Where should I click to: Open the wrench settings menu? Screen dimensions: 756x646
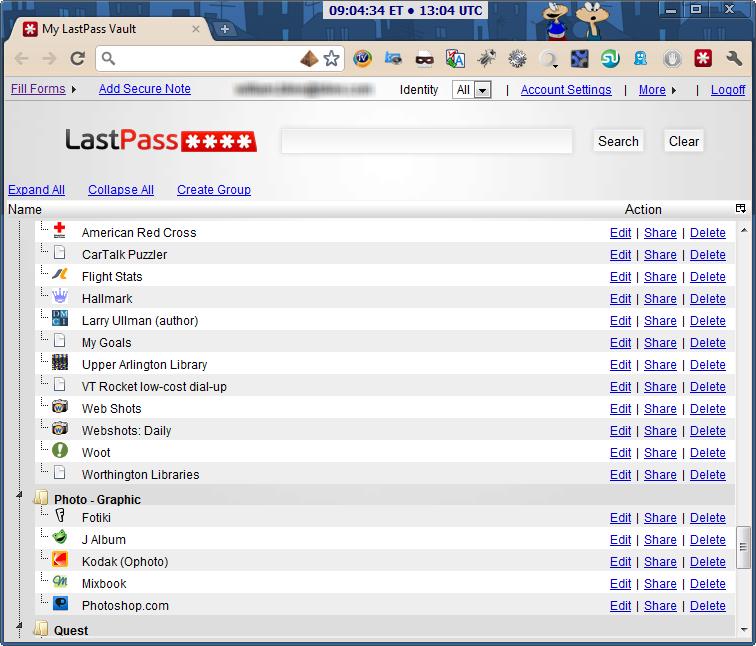click(733, 59)
